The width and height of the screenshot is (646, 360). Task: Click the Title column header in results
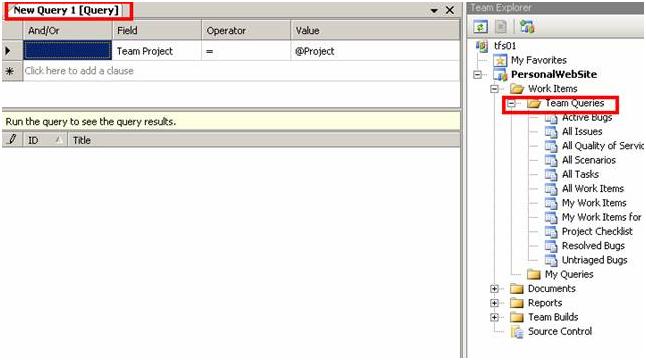[264, 140]
